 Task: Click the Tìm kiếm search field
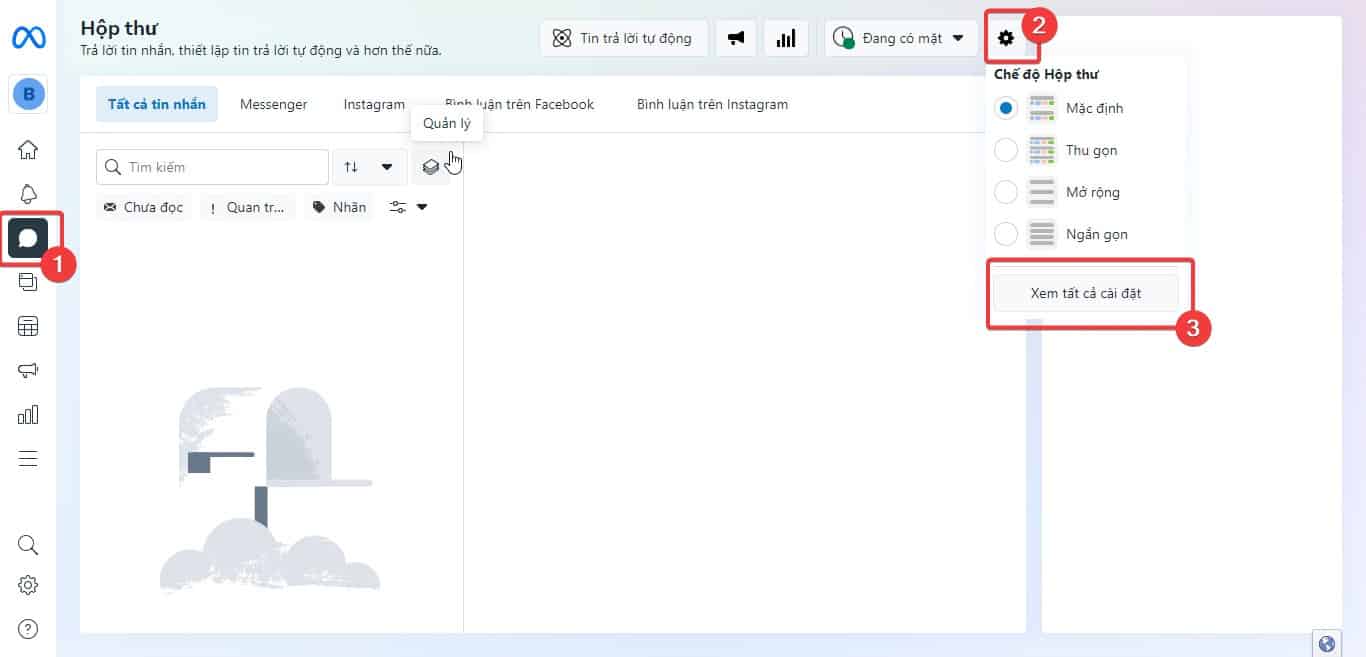tap(222, 167)
